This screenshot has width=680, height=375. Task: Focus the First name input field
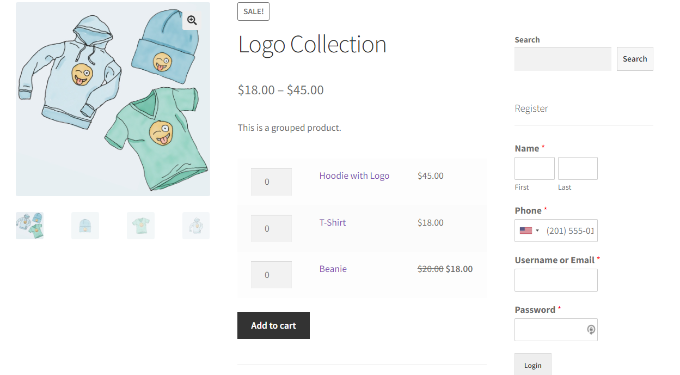(x=534, y=168)
